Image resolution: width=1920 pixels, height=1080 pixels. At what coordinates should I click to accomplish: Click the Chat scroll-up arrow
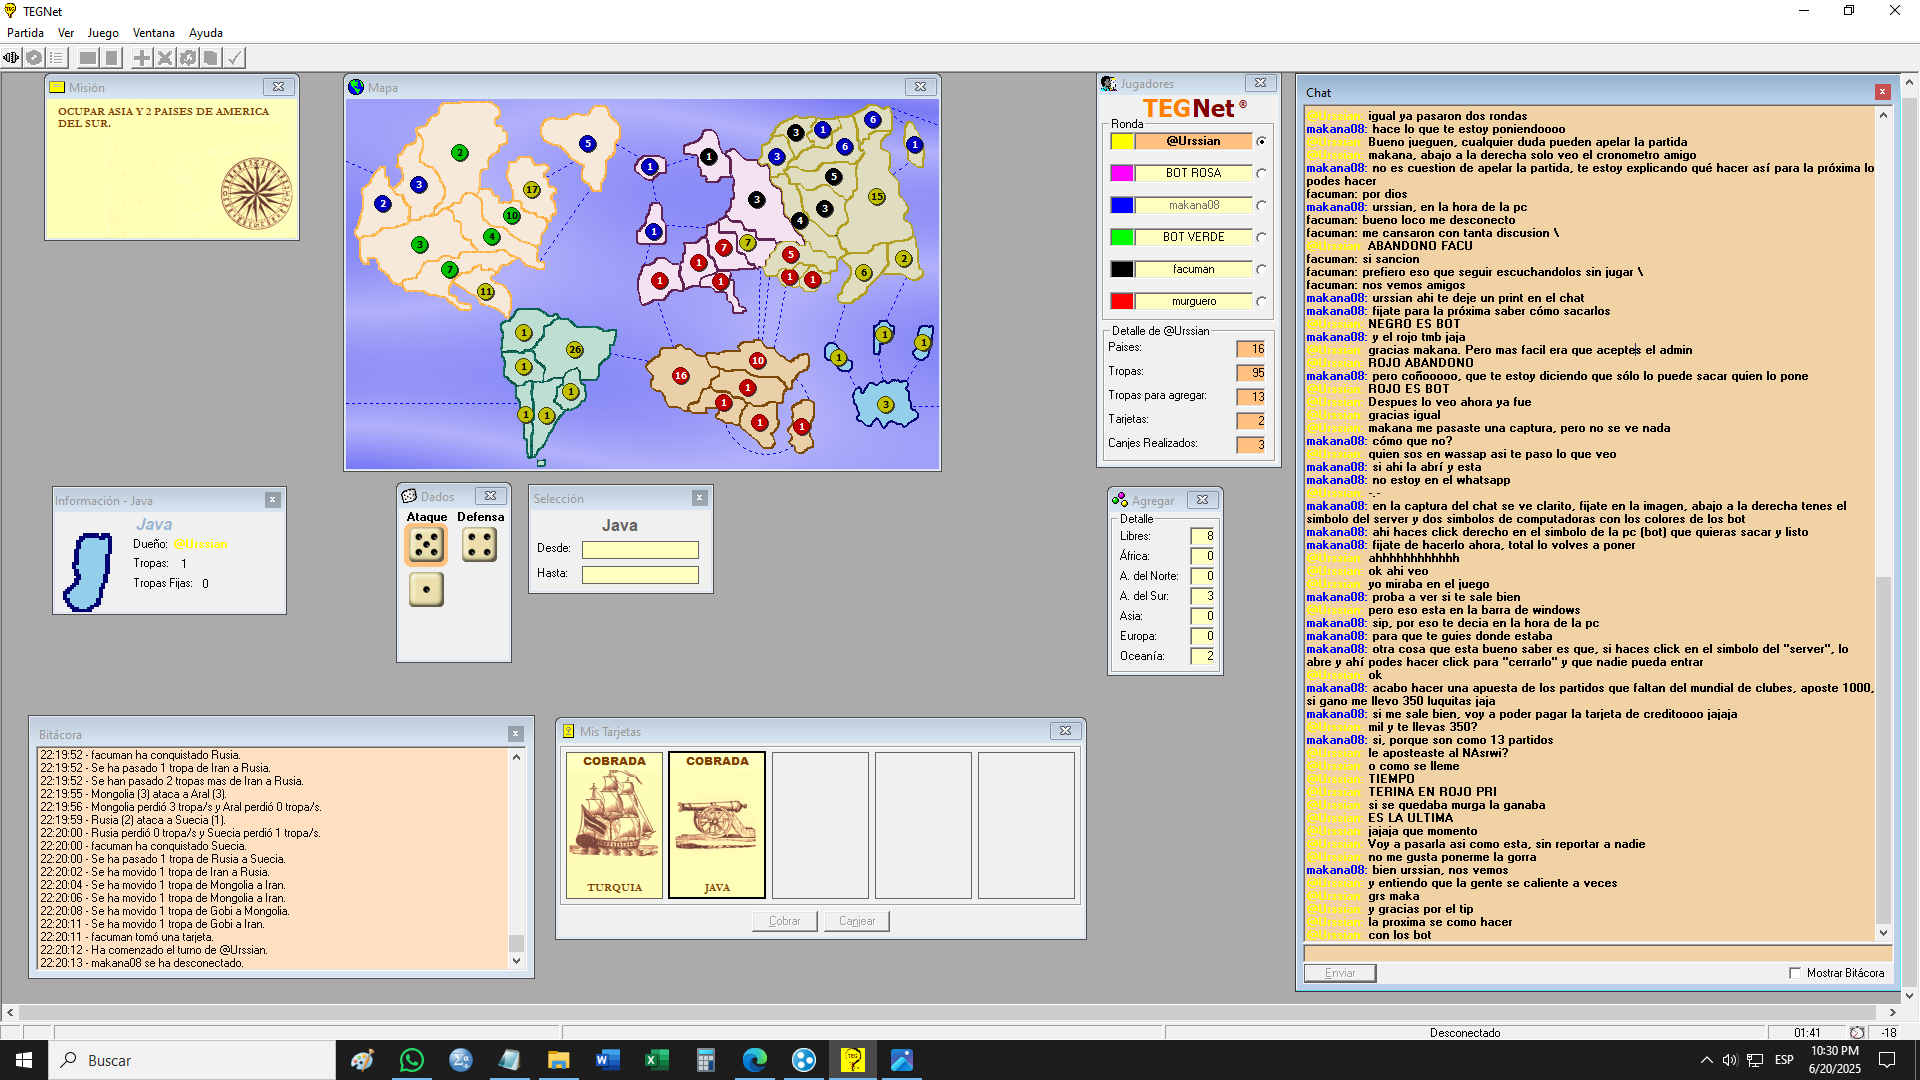coord(1883,116)
